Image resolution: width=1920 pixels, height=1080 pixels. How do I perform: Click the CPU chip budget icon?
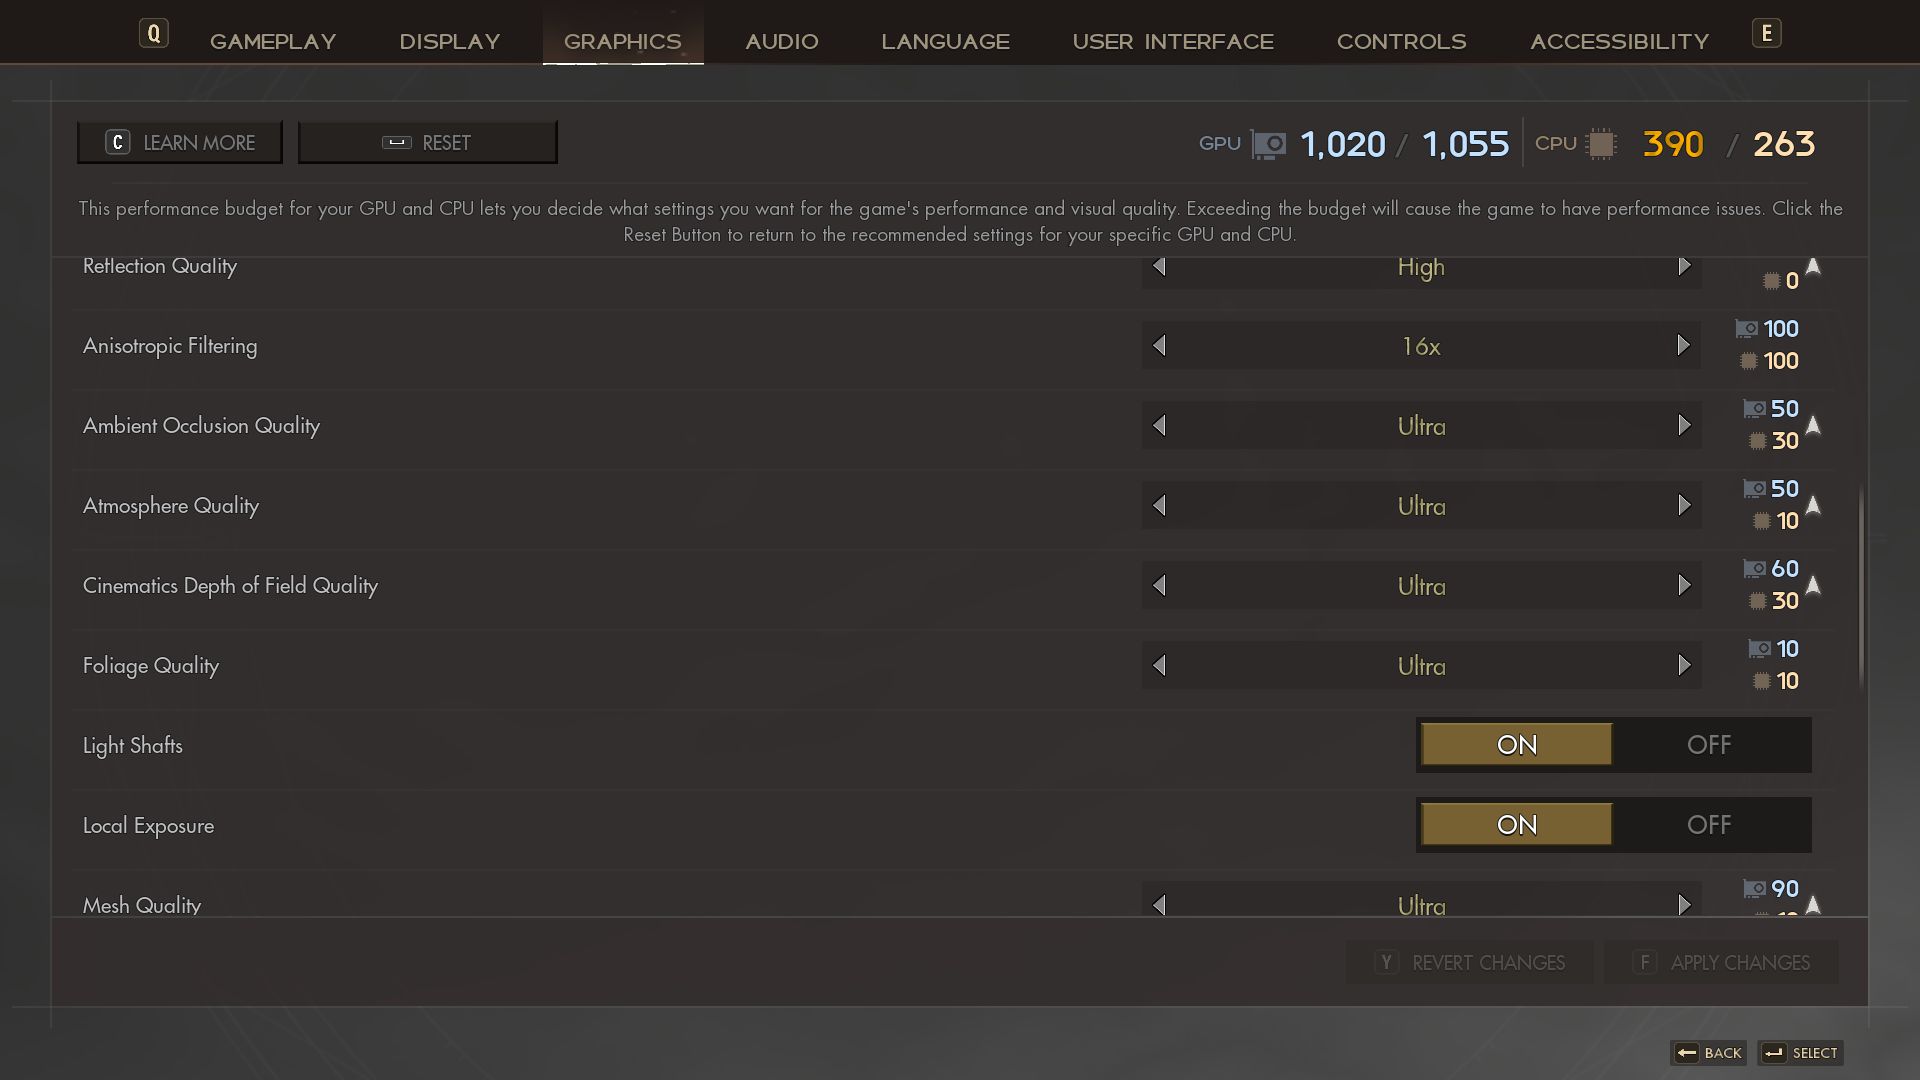click(x=1601, y=144)
